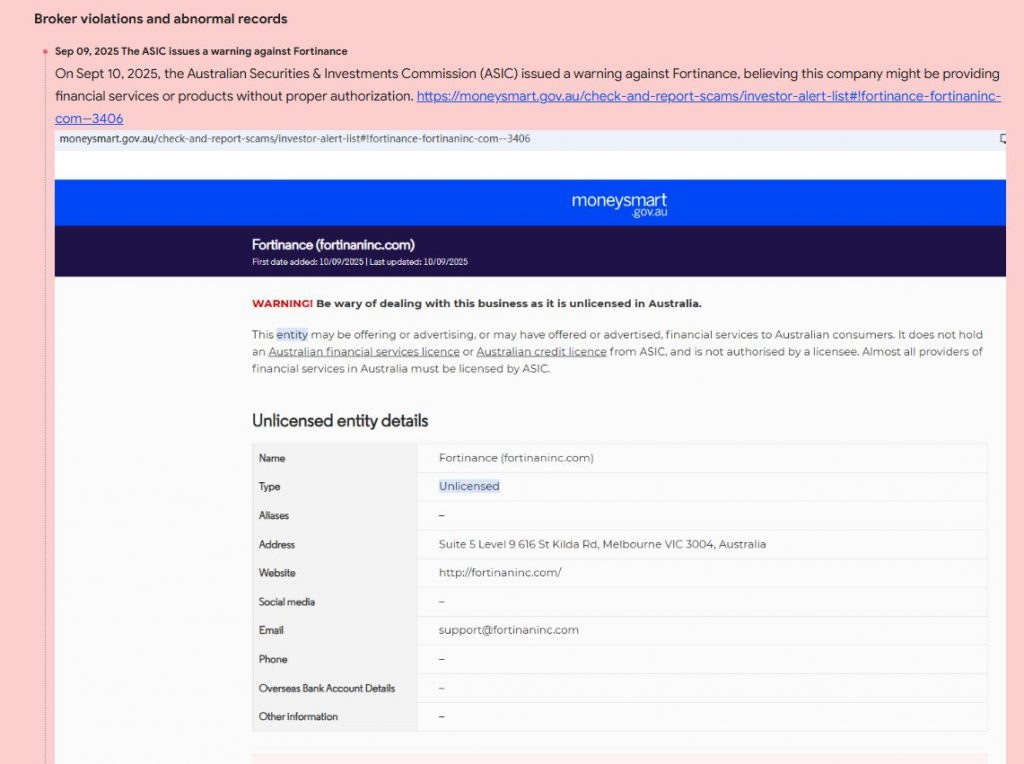The image size is (1024, 764).
Task: Click the Sep 09, 2025 ASIC warning title
Action: (x=201, y=51)
